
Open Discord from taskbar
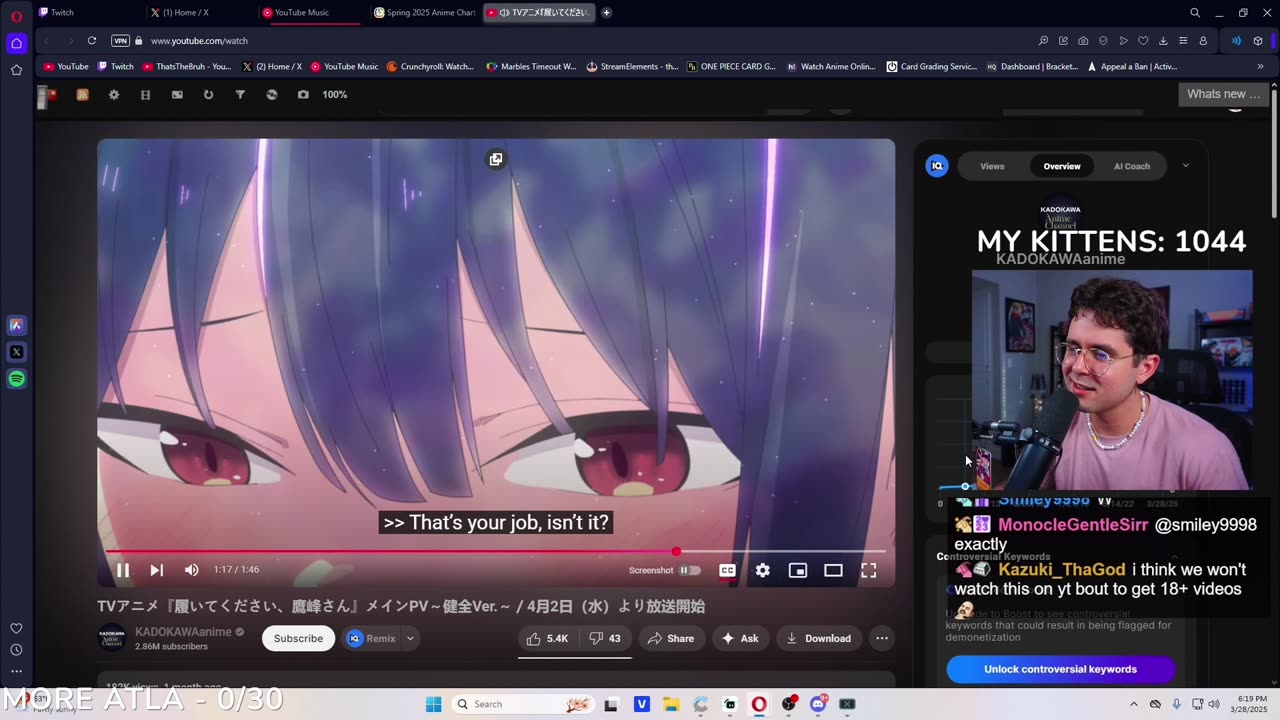tap(818, 704)
